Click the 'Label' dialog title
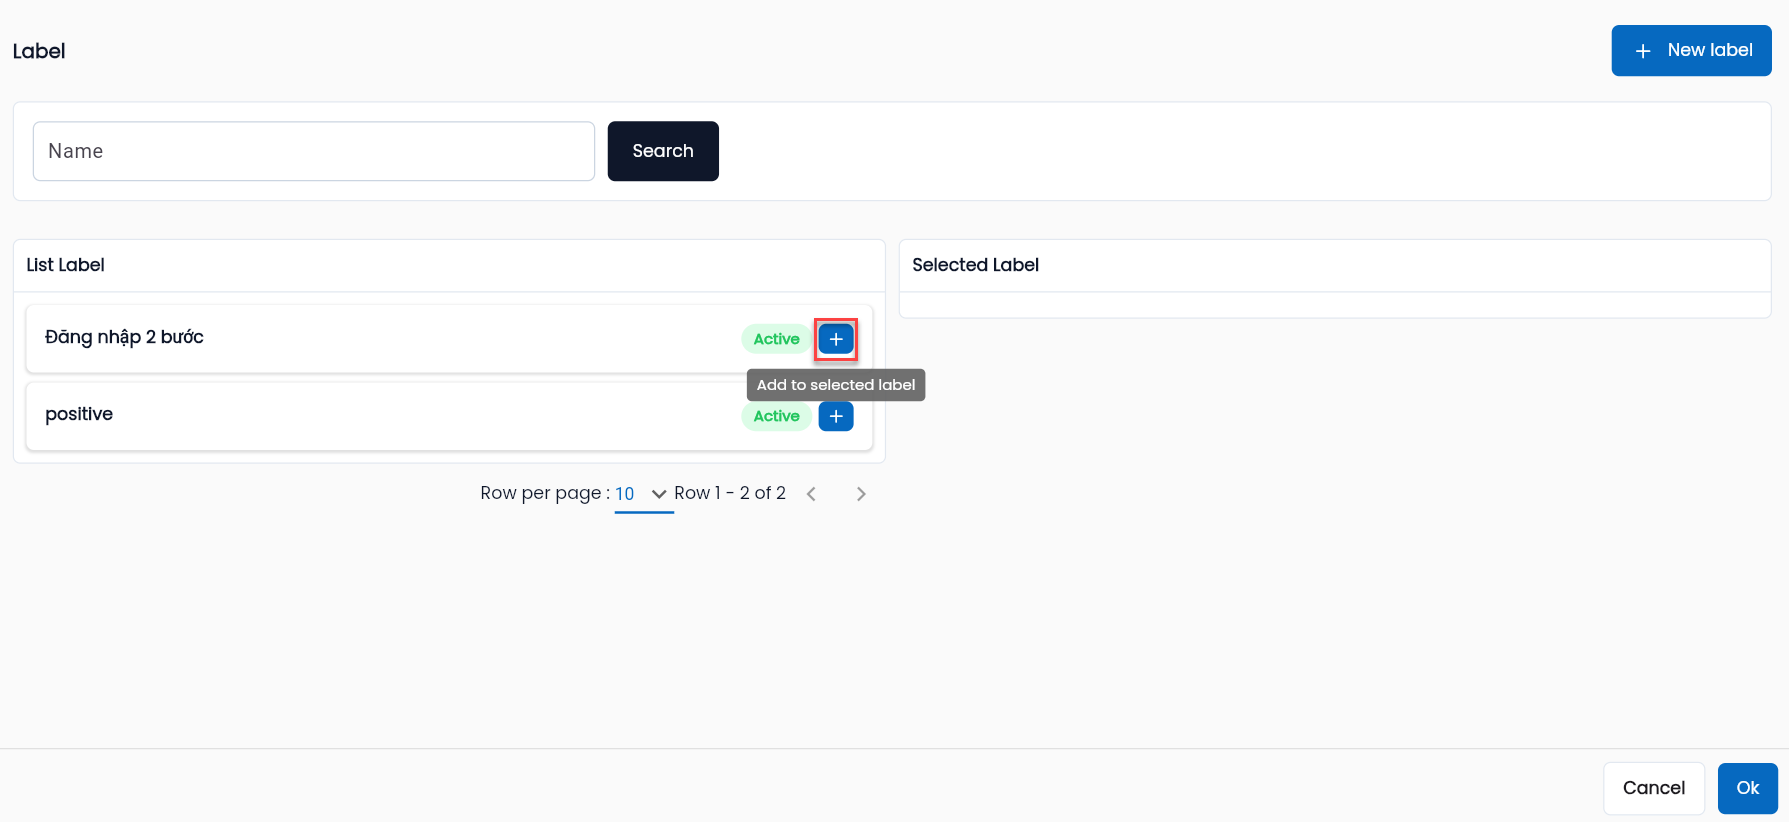 pos(39,51)
